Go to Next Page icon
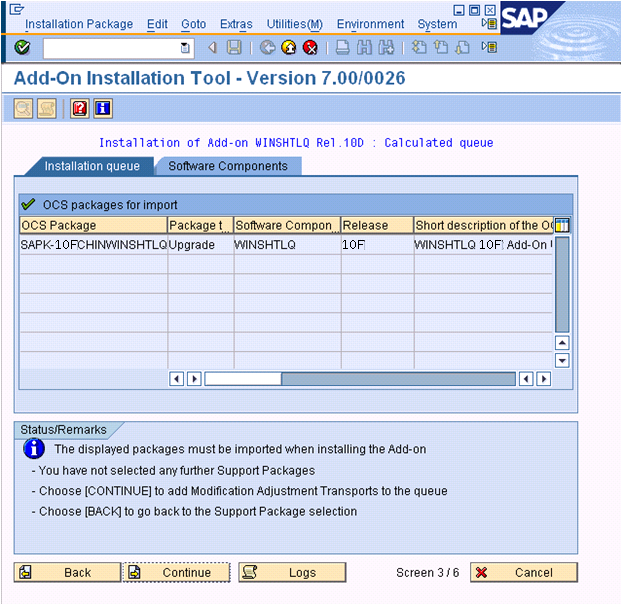 (x=462, y=48)
